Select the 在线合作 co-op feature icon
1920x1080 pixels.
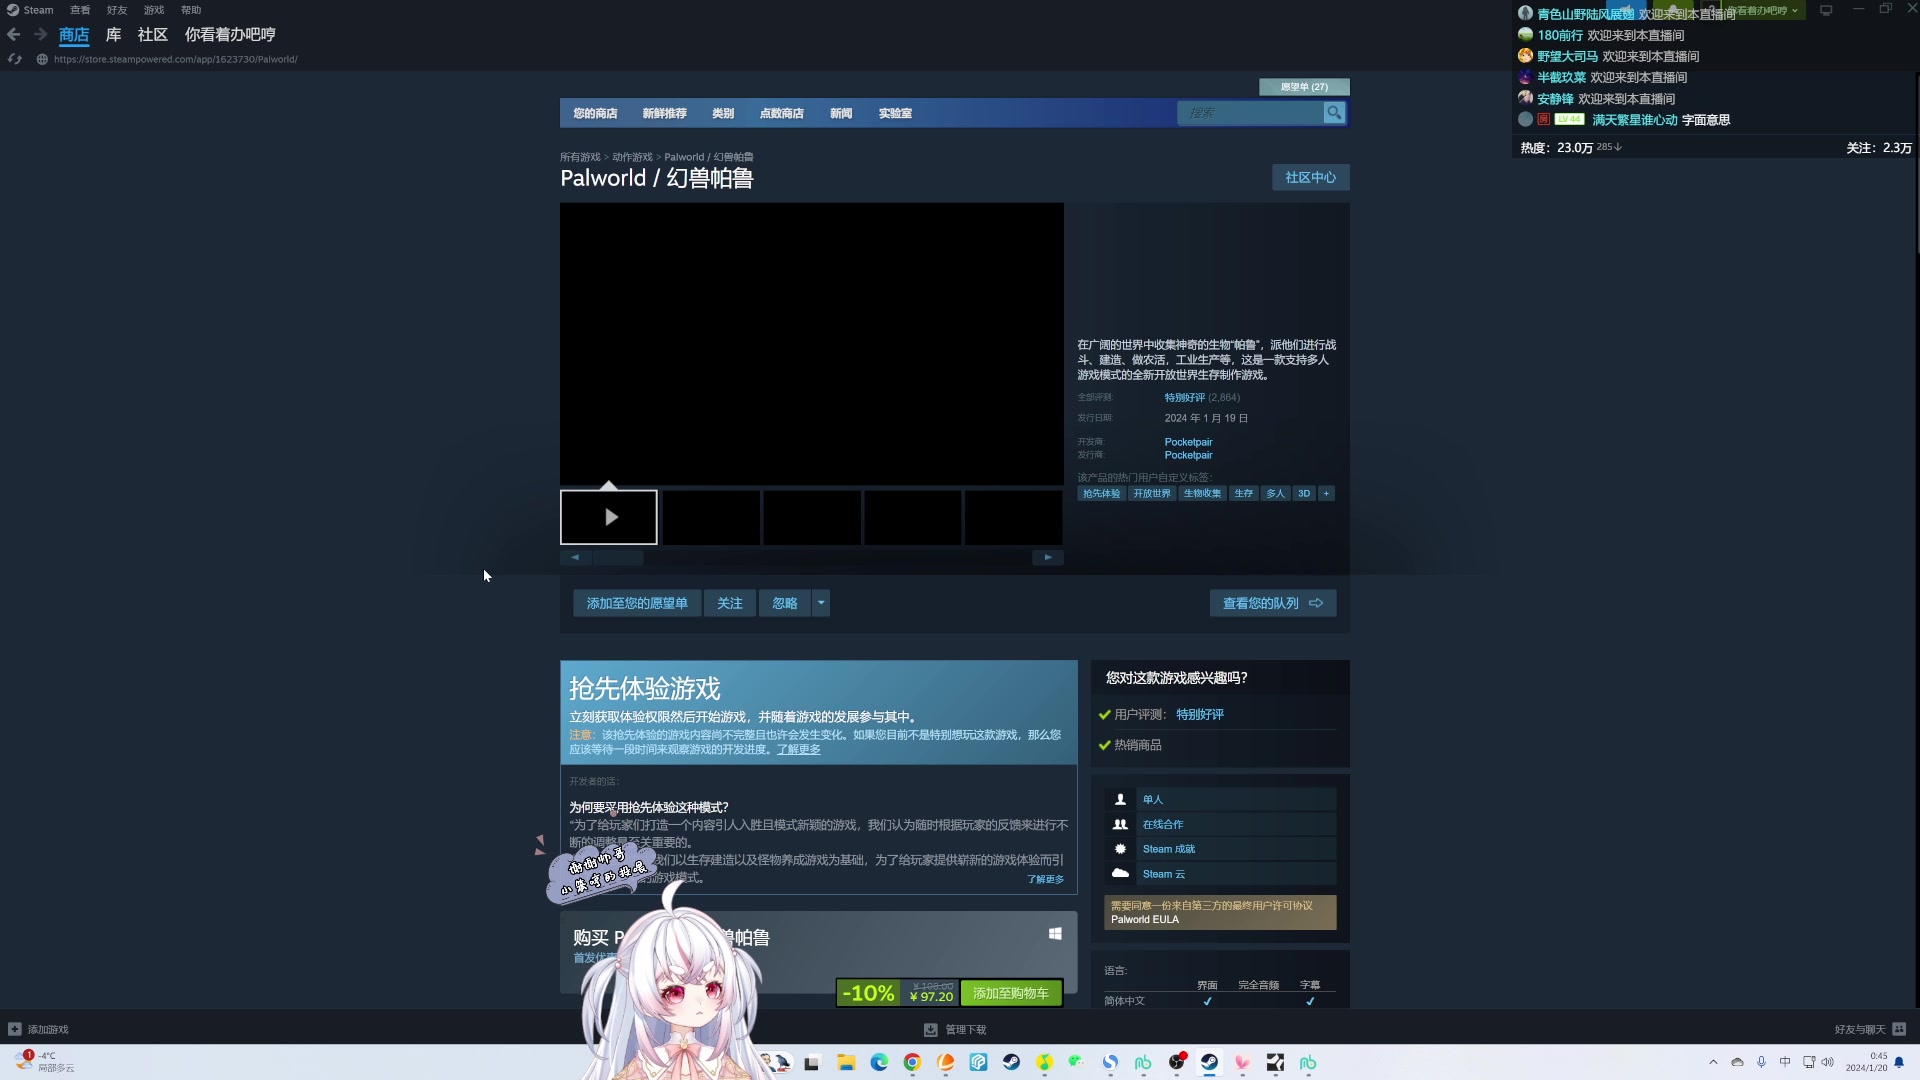[x=1120, y=824]
